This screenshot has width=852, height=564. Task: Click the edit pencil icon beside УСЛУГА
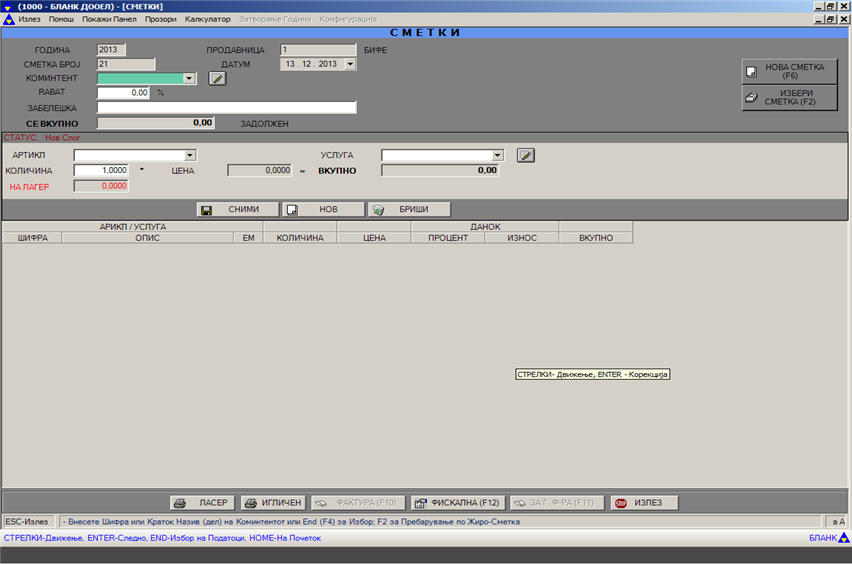click(526, 155)
